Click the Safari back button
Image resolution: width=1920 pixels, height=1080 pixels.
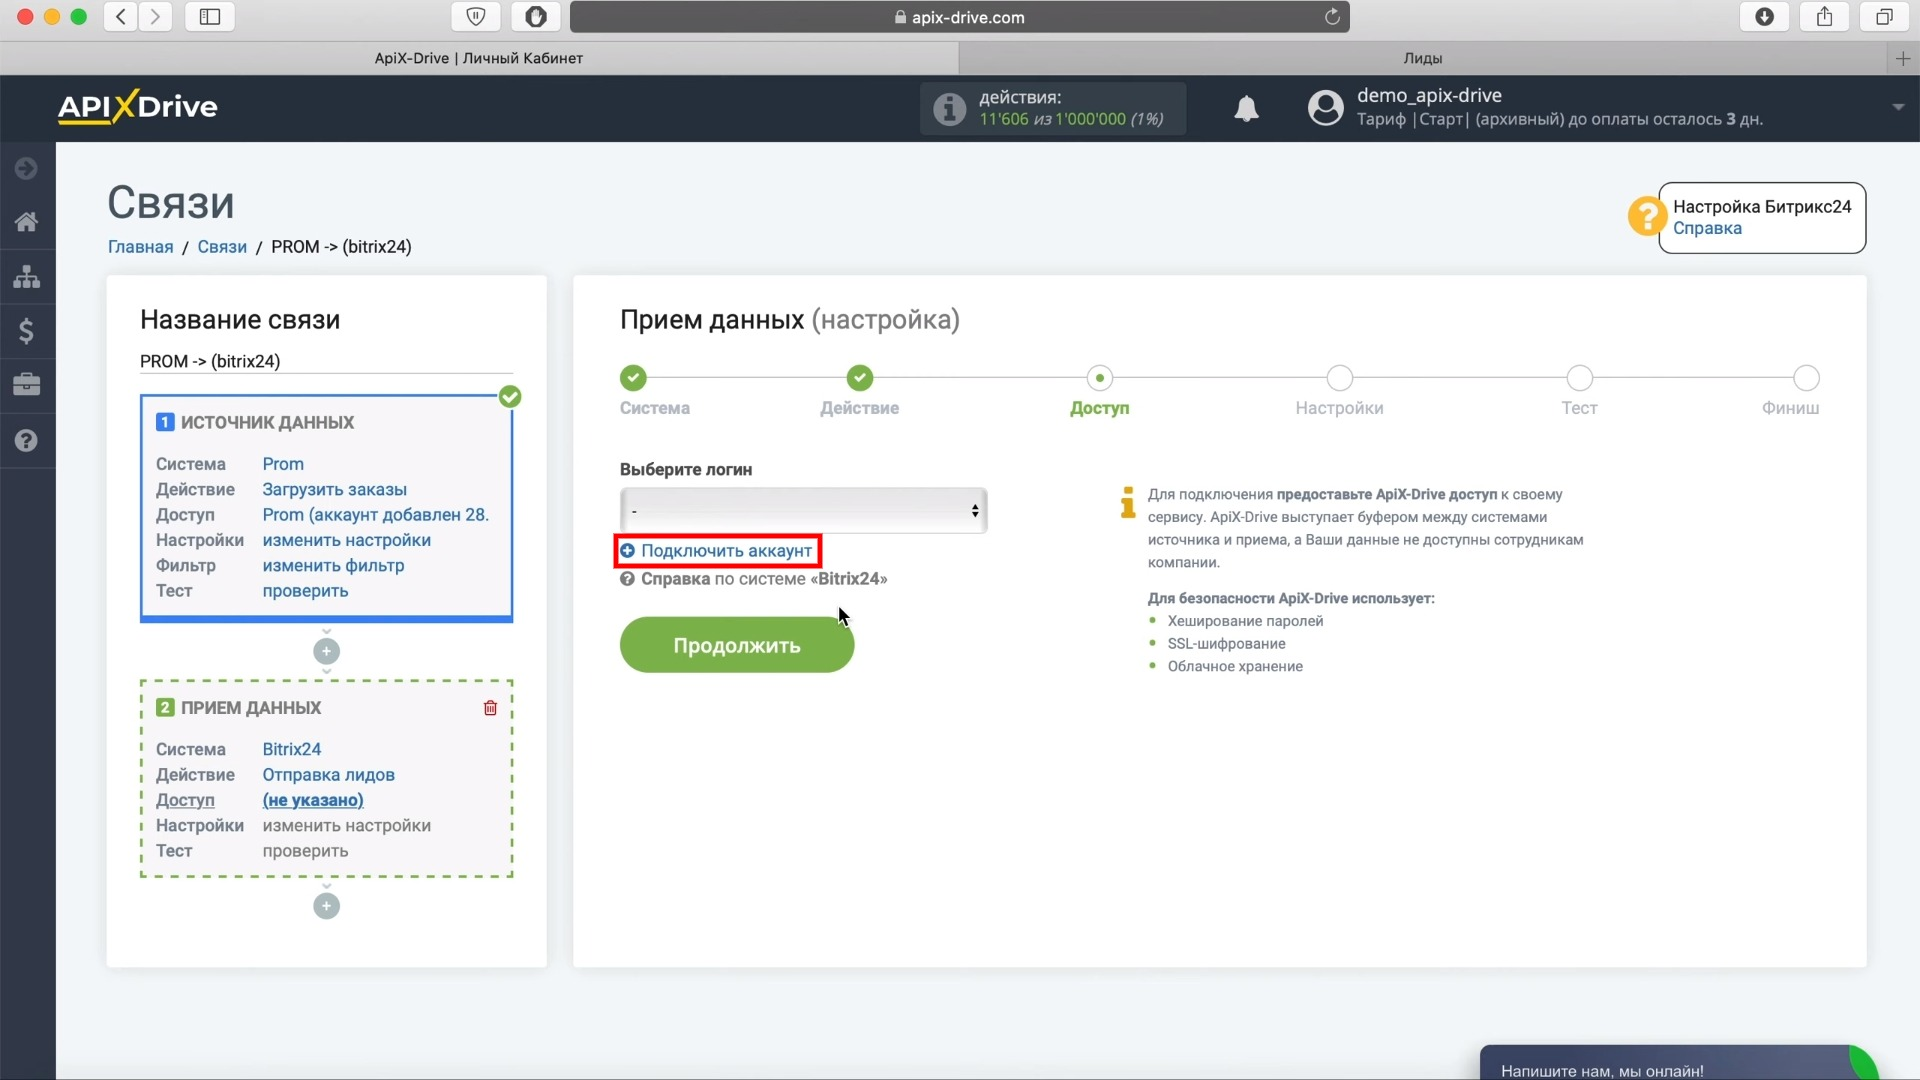(x=121, y=16)
